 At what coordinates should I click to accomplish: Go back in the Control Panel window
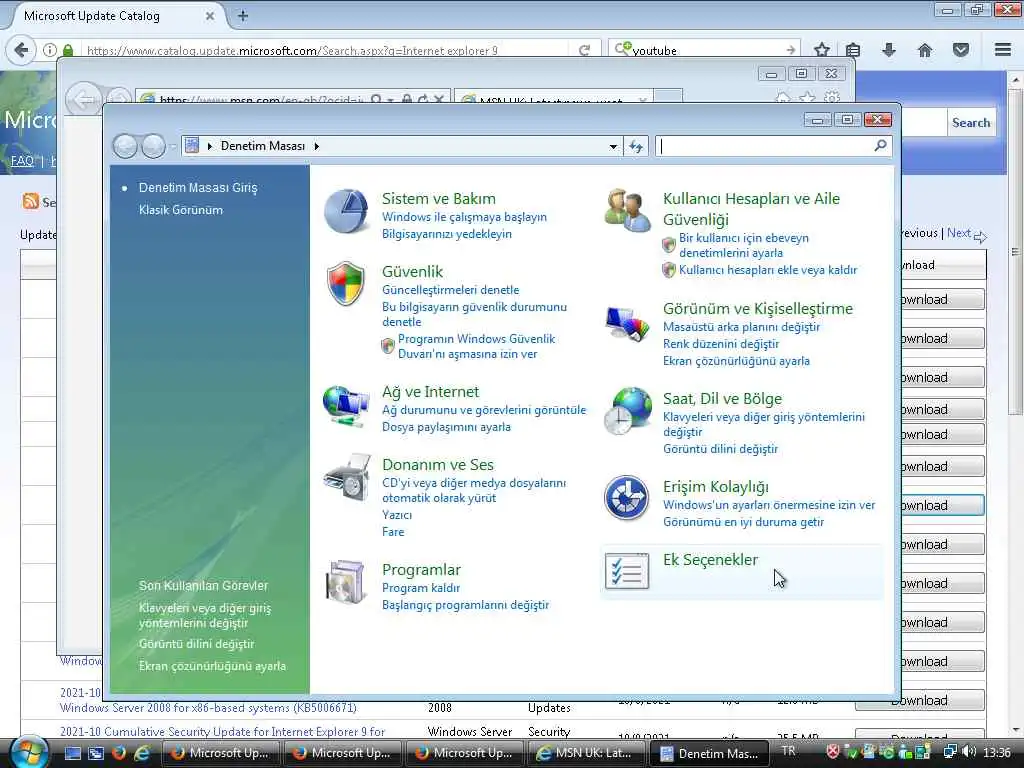click(x=125, y=146)
